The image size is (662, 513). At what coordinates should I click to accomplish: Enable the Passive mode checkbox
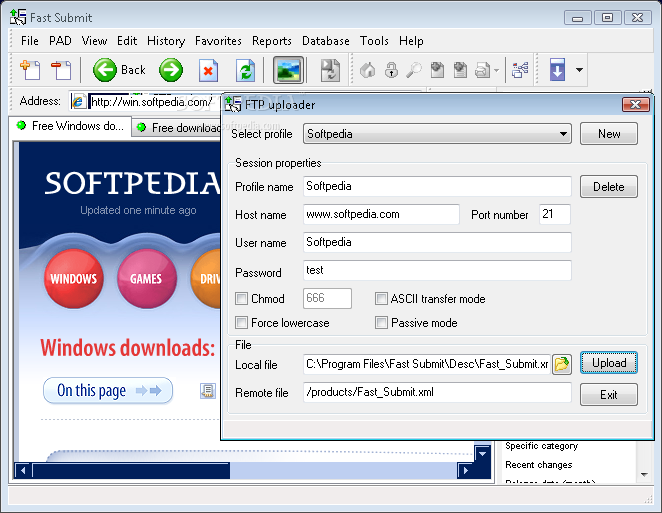pos(381,323)
